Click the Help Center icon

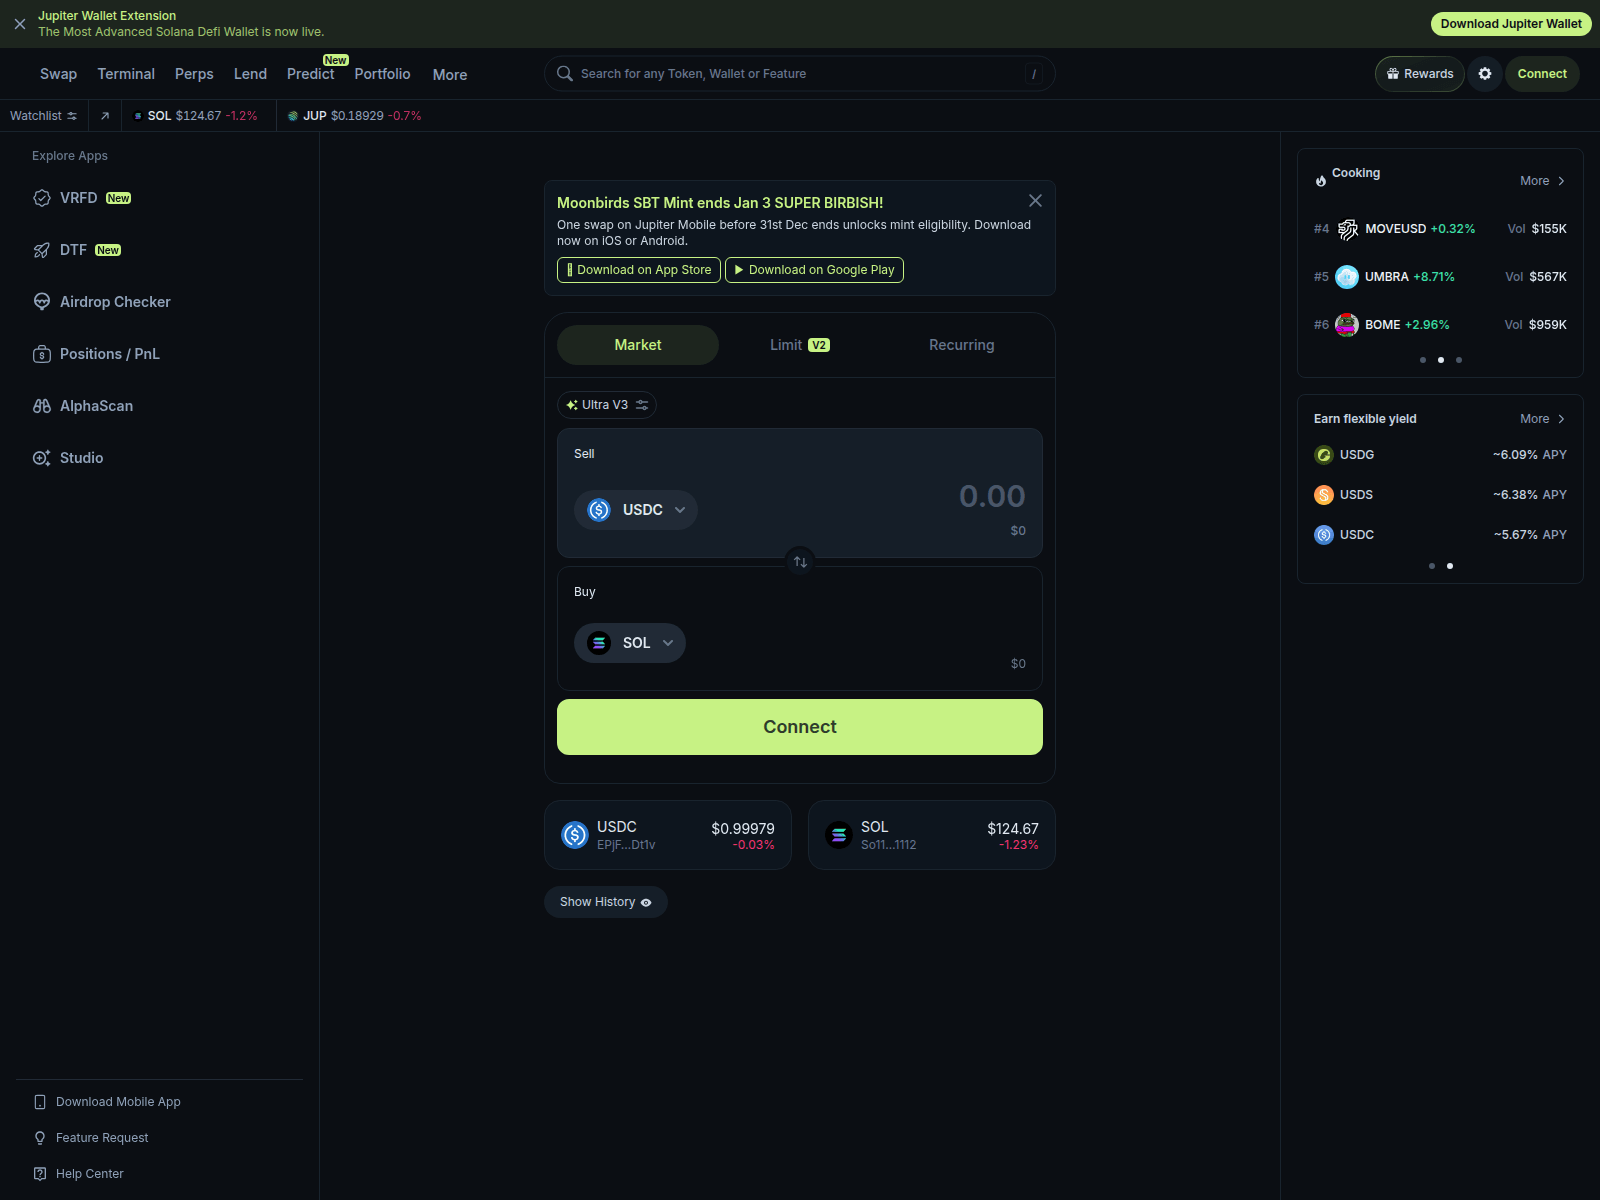(x=40, y=1174)
